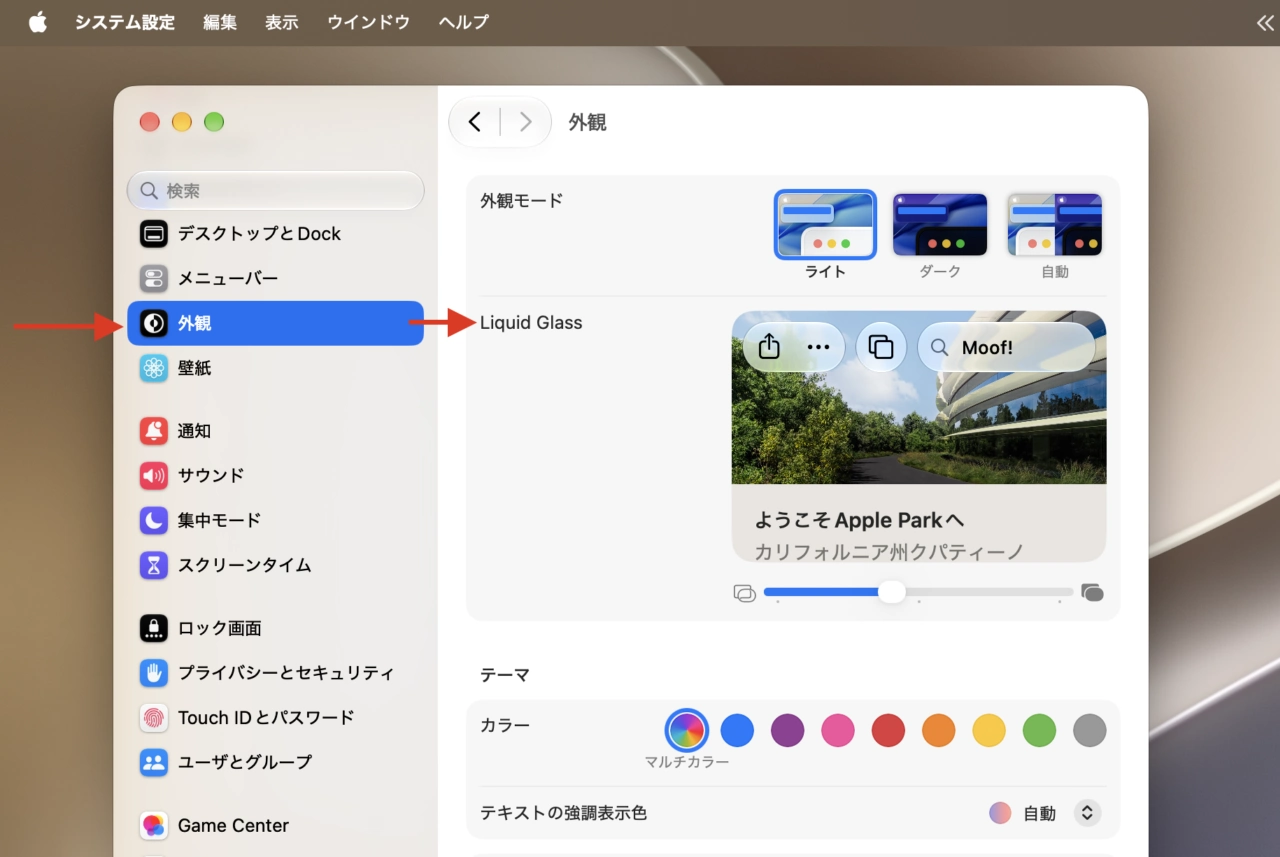Open the ウインドウ menu
1280x857 pixels.
pyautogui.click(x=369, y=22)
